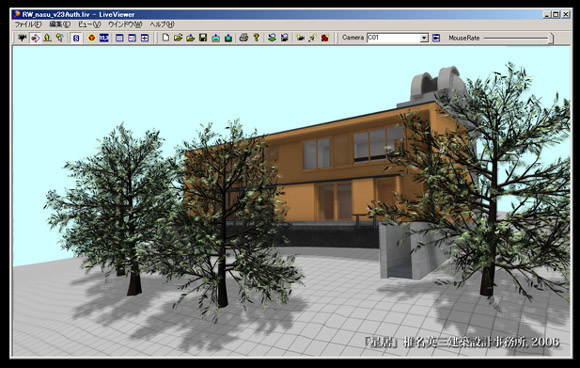Open the ウインドウ menu
This screenshot has height=368, width=580.
125,24
